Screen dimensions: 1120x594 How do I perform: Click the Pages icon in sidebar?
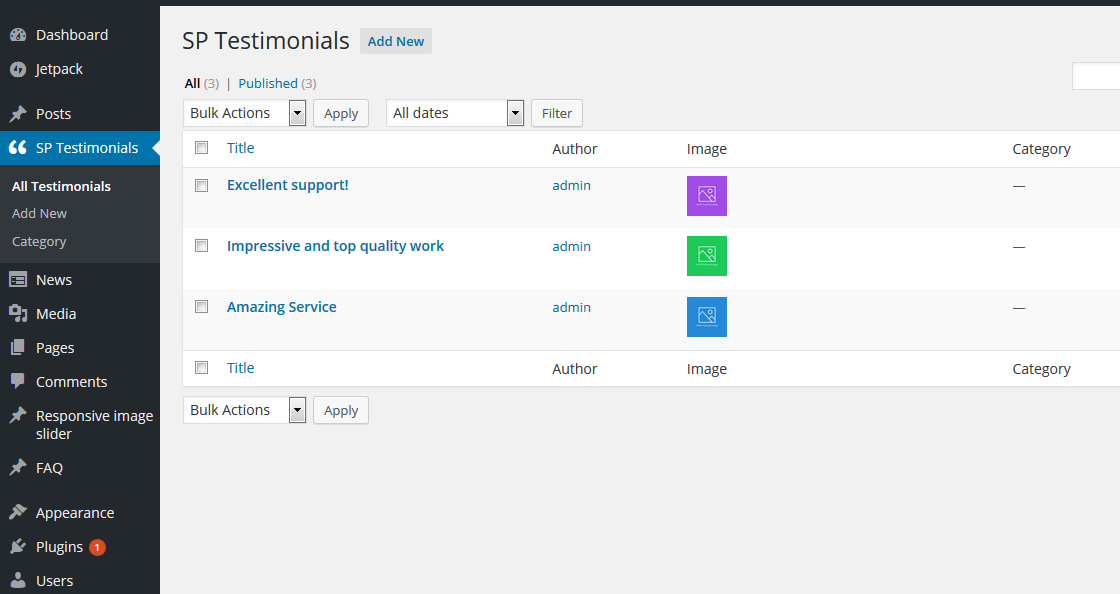tap(18, 348)
